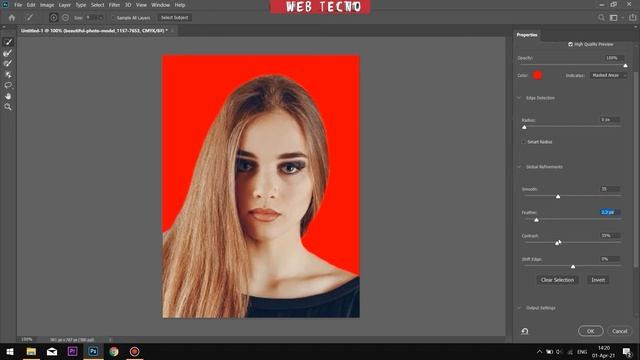Click the Clear Selection button

point(557,280)
